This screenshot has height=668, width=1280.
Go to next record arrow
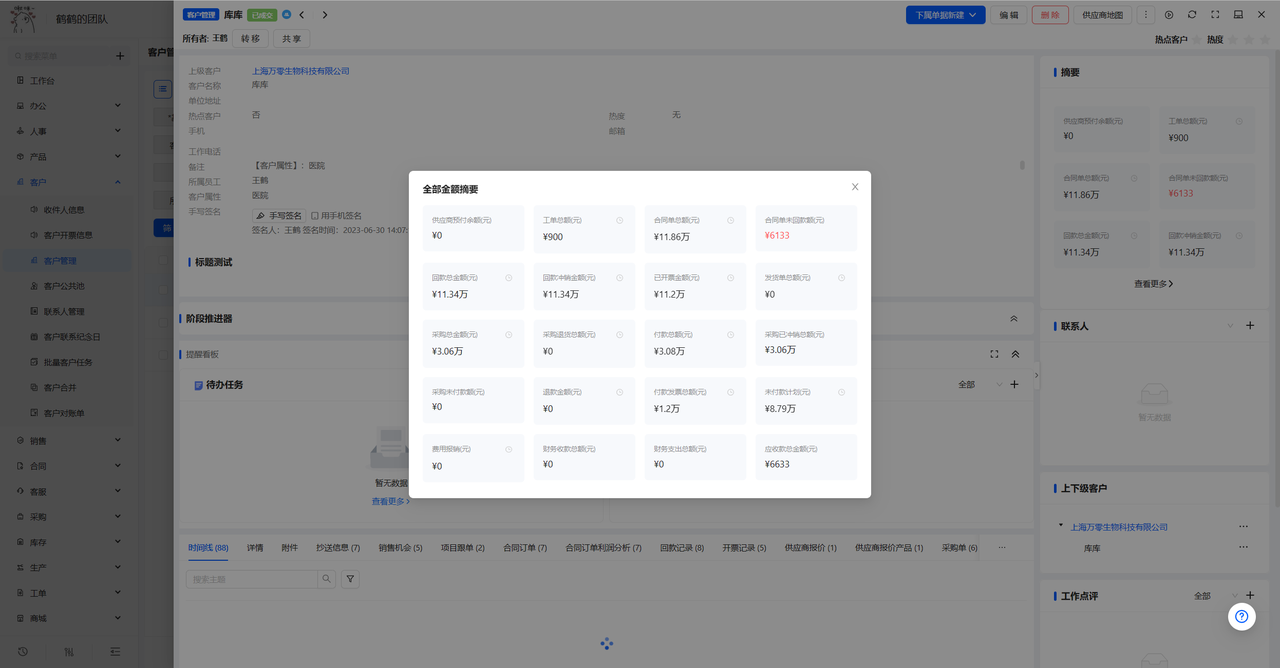[325, 15]
